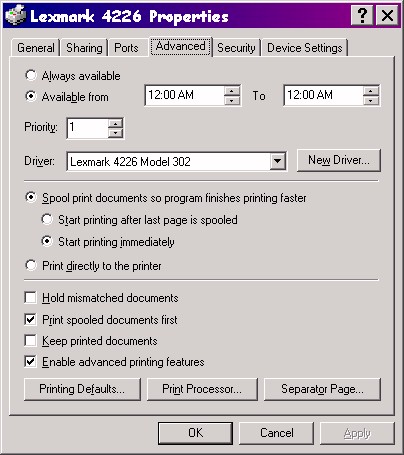
Task: Decrease the Available from start time
Action: point(232,100)
